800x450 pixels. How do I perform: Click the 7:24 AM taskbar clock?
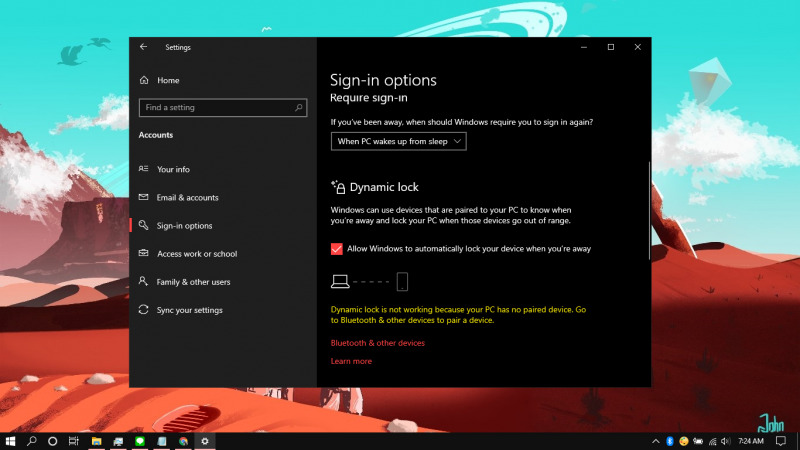(751, 441)
